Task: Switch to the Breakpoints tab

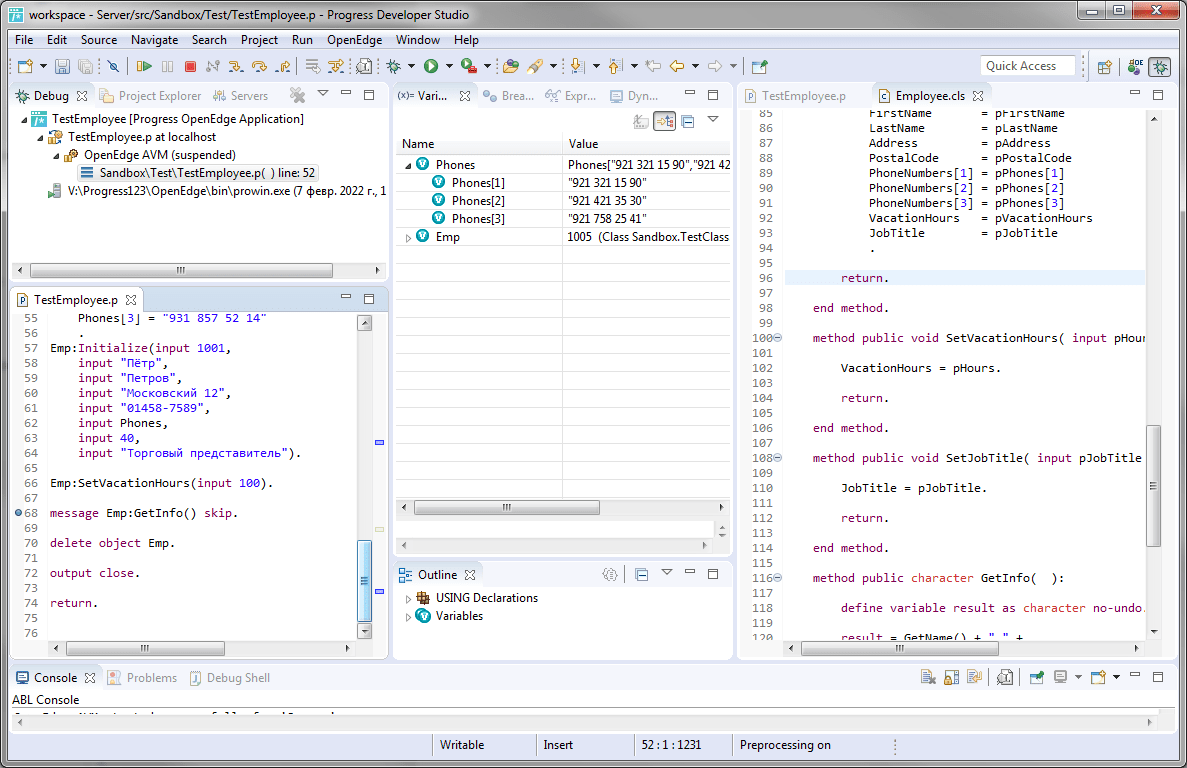Action: (509, 96)
